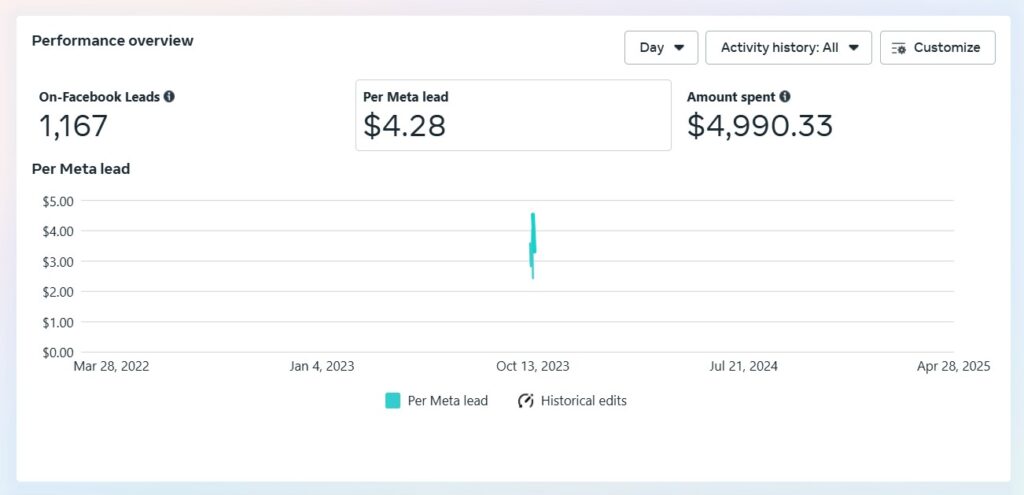Select the On-Facebook Leads metric card
This screenshot has height=495, width=1024.
coord(189,116)
